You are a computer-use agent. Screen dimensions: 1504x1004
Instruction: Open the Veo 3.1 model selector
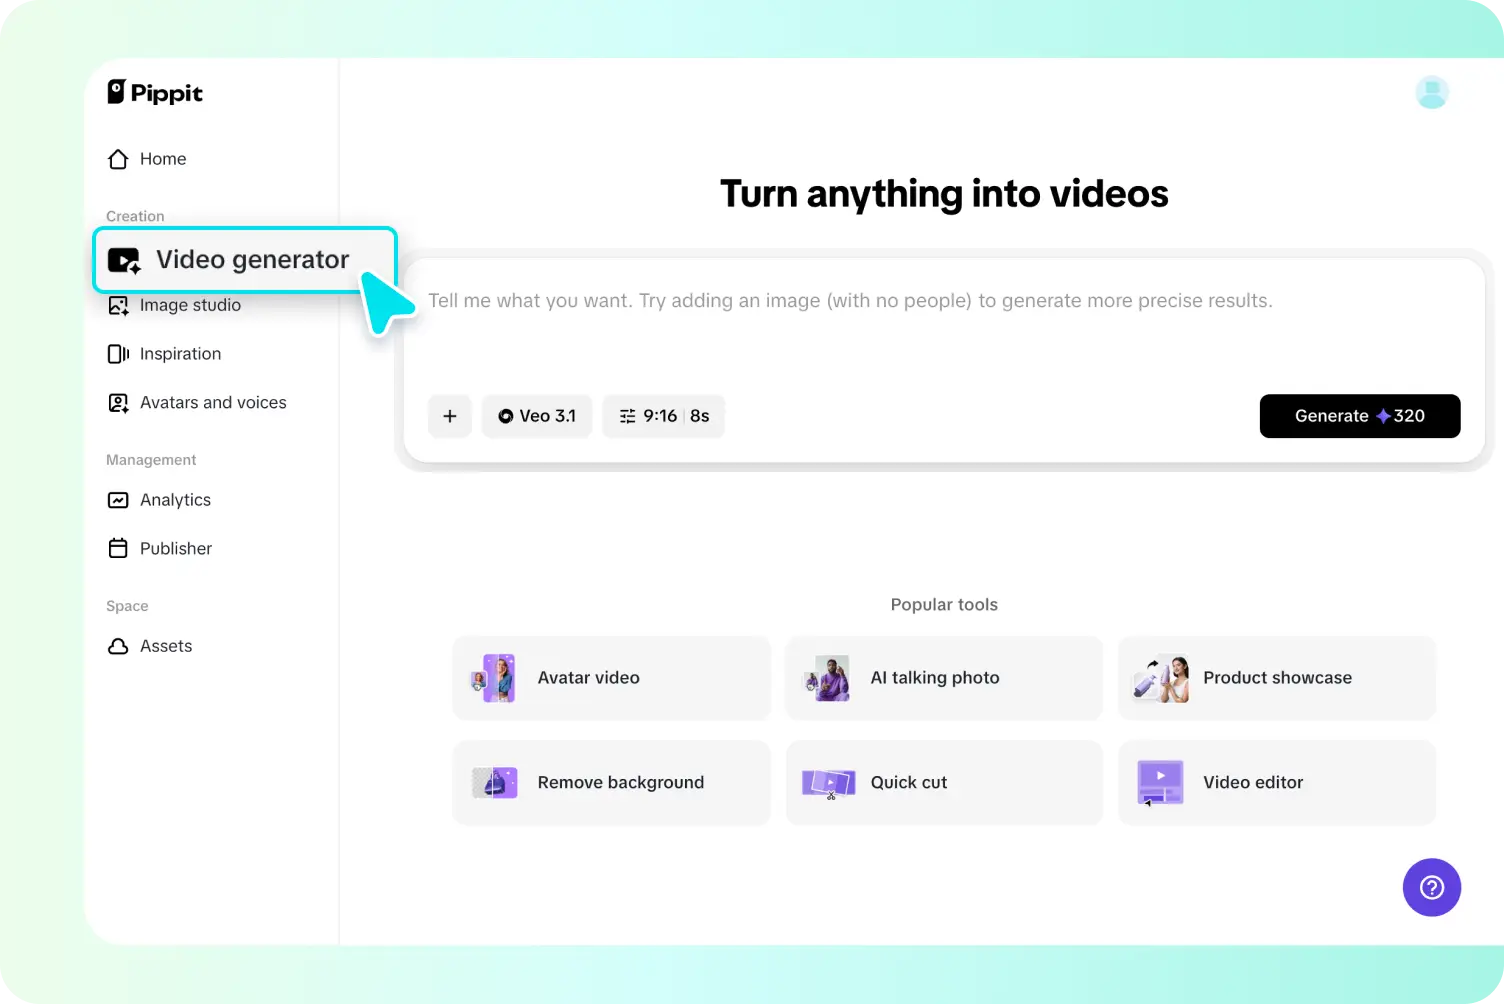tap(537, 416)
